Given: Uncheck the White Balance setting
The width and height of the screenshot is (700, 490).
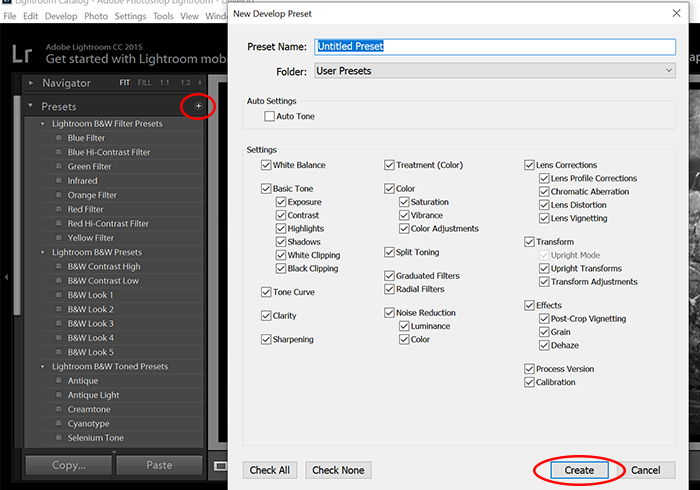Looking at the screenshot, I should click(266, 165).
